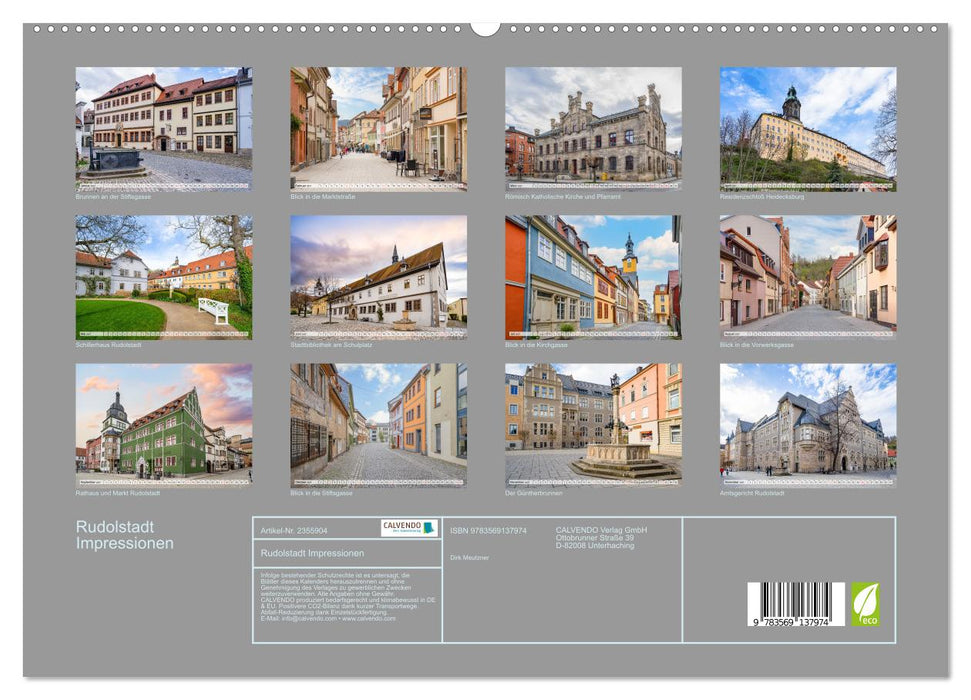Click the boxed 'Rudolstadt Impressionen' title field
Screen dimensions: 971x700
tap(347, 553)
